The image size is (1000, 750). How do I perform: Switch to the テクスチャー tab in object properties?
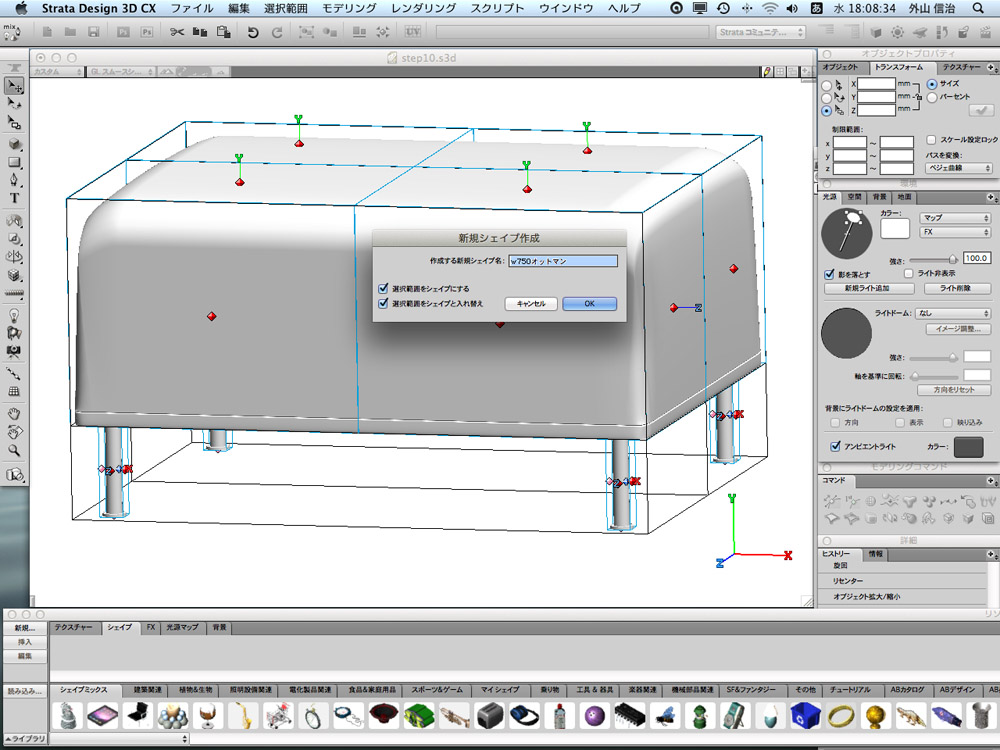961,67
